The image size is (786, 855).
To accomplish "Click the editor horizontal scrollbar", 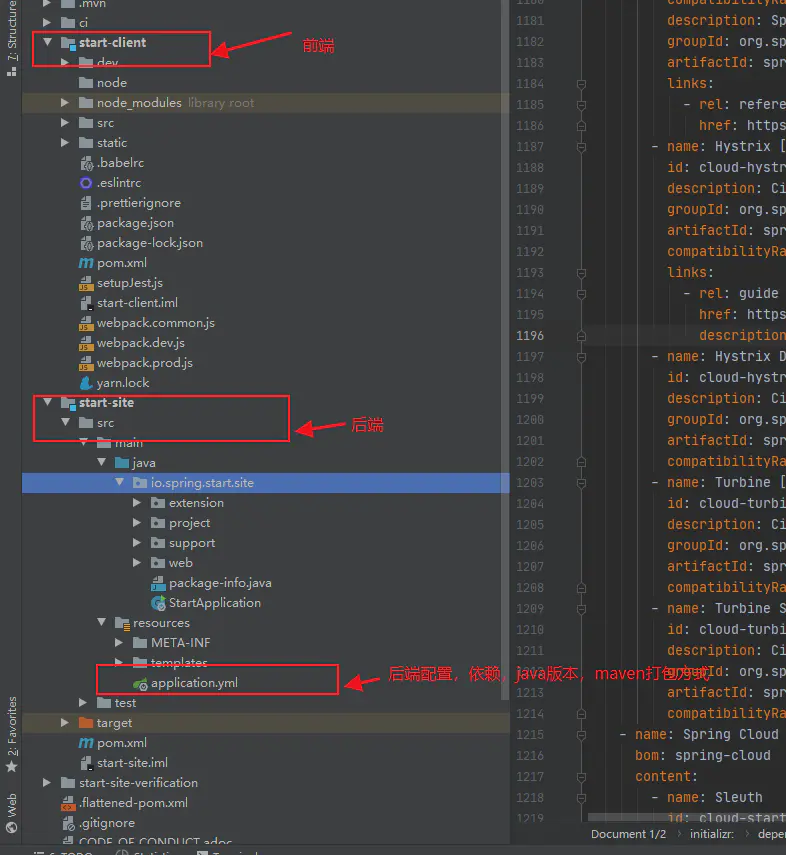I will (687, 817).
